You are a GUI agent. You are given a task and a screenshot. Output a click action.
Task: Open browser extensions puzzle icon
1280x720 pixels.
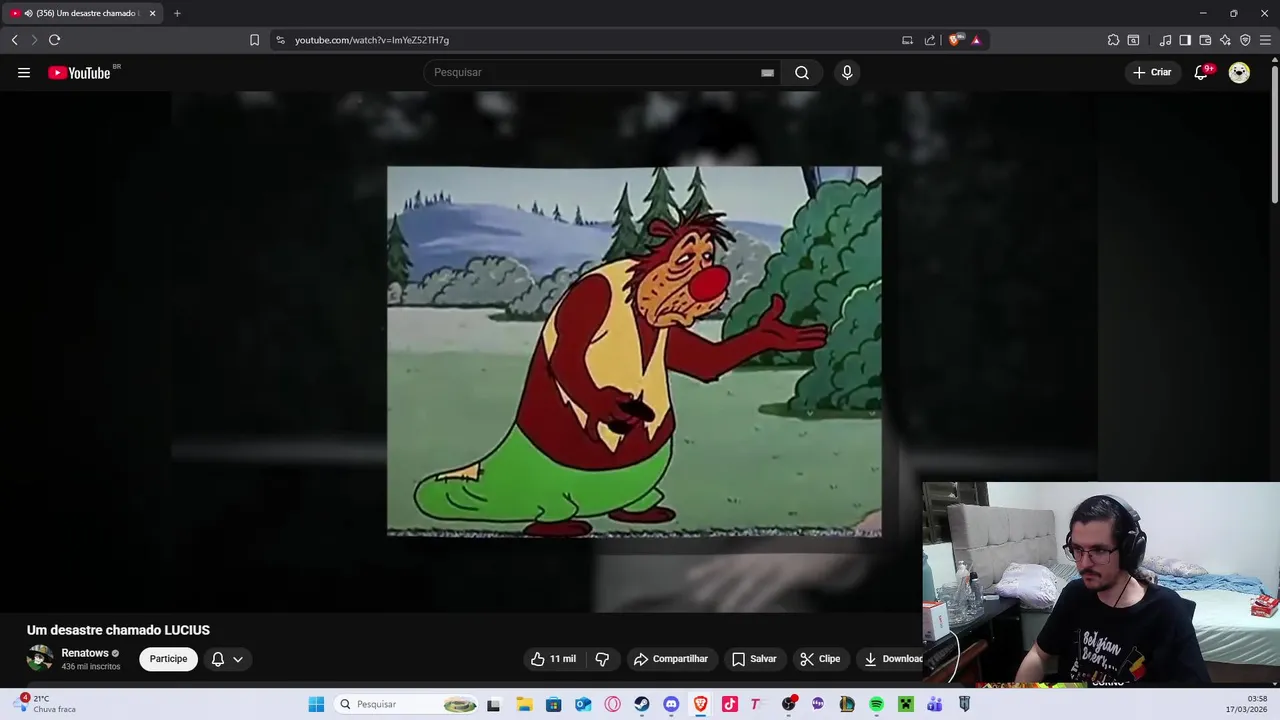pyautogui.click(x=1113, y=40)
